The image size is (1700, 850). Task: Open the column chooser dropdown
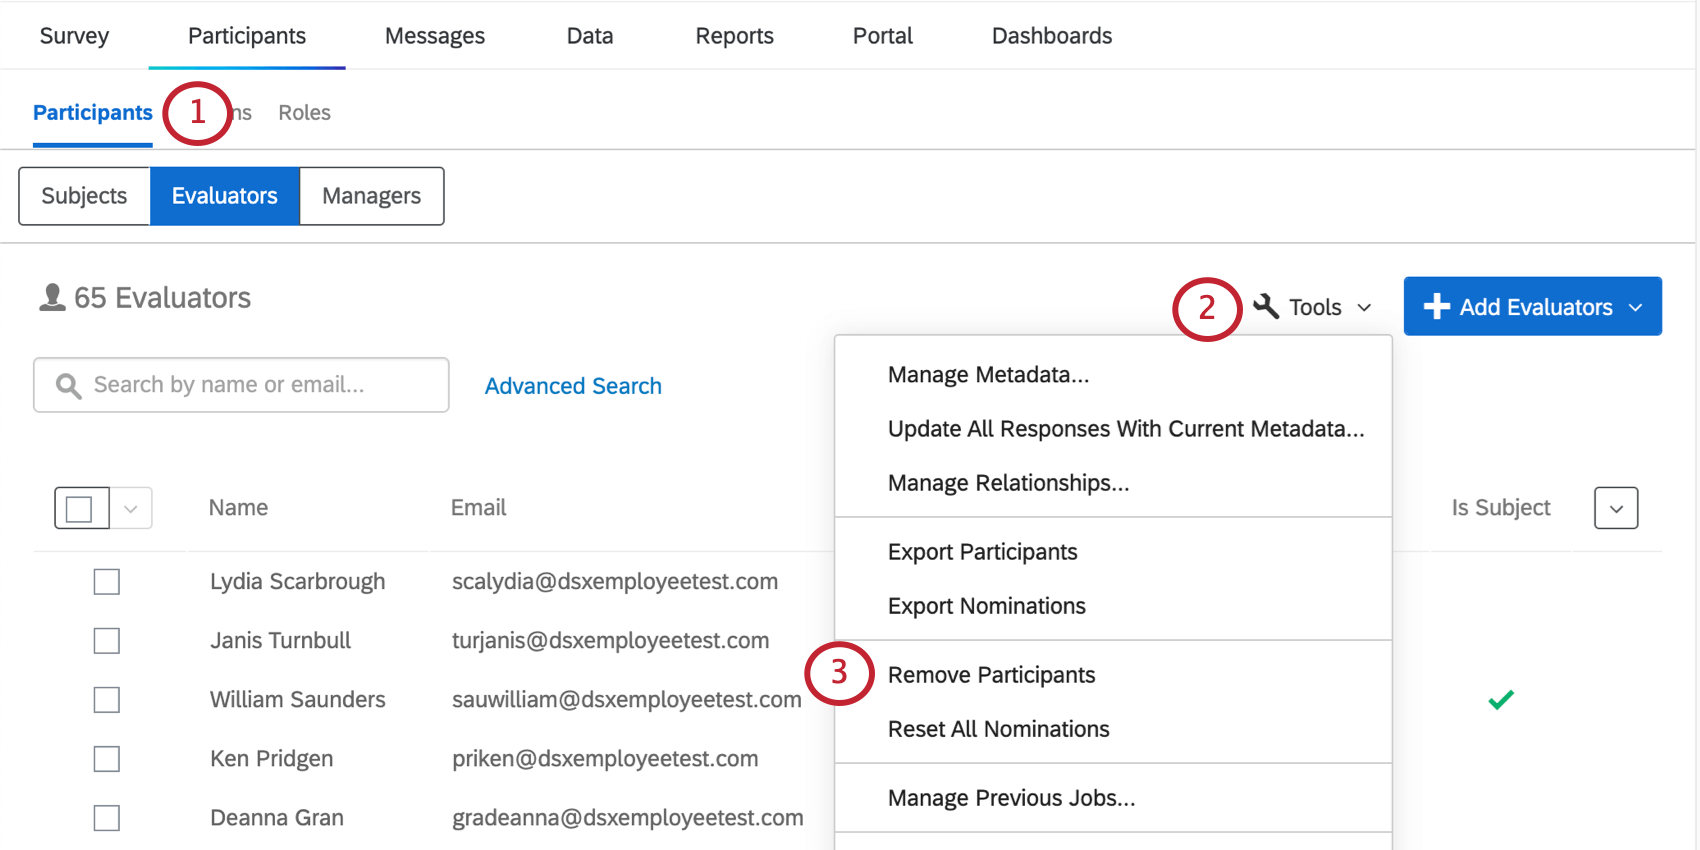coord(1615,509)
